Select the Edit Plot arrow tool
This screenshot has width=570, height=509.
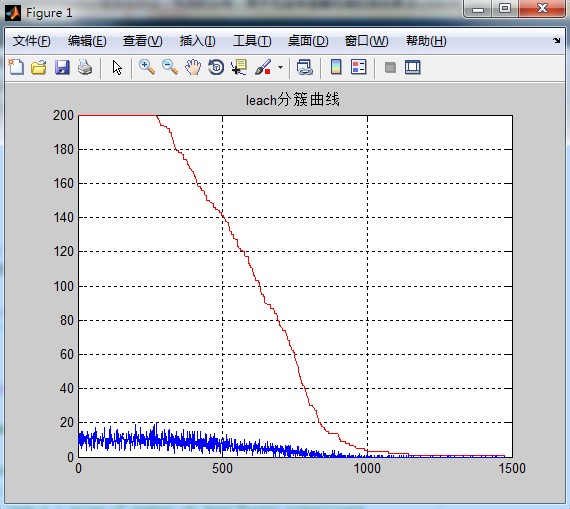coord(117,68)
